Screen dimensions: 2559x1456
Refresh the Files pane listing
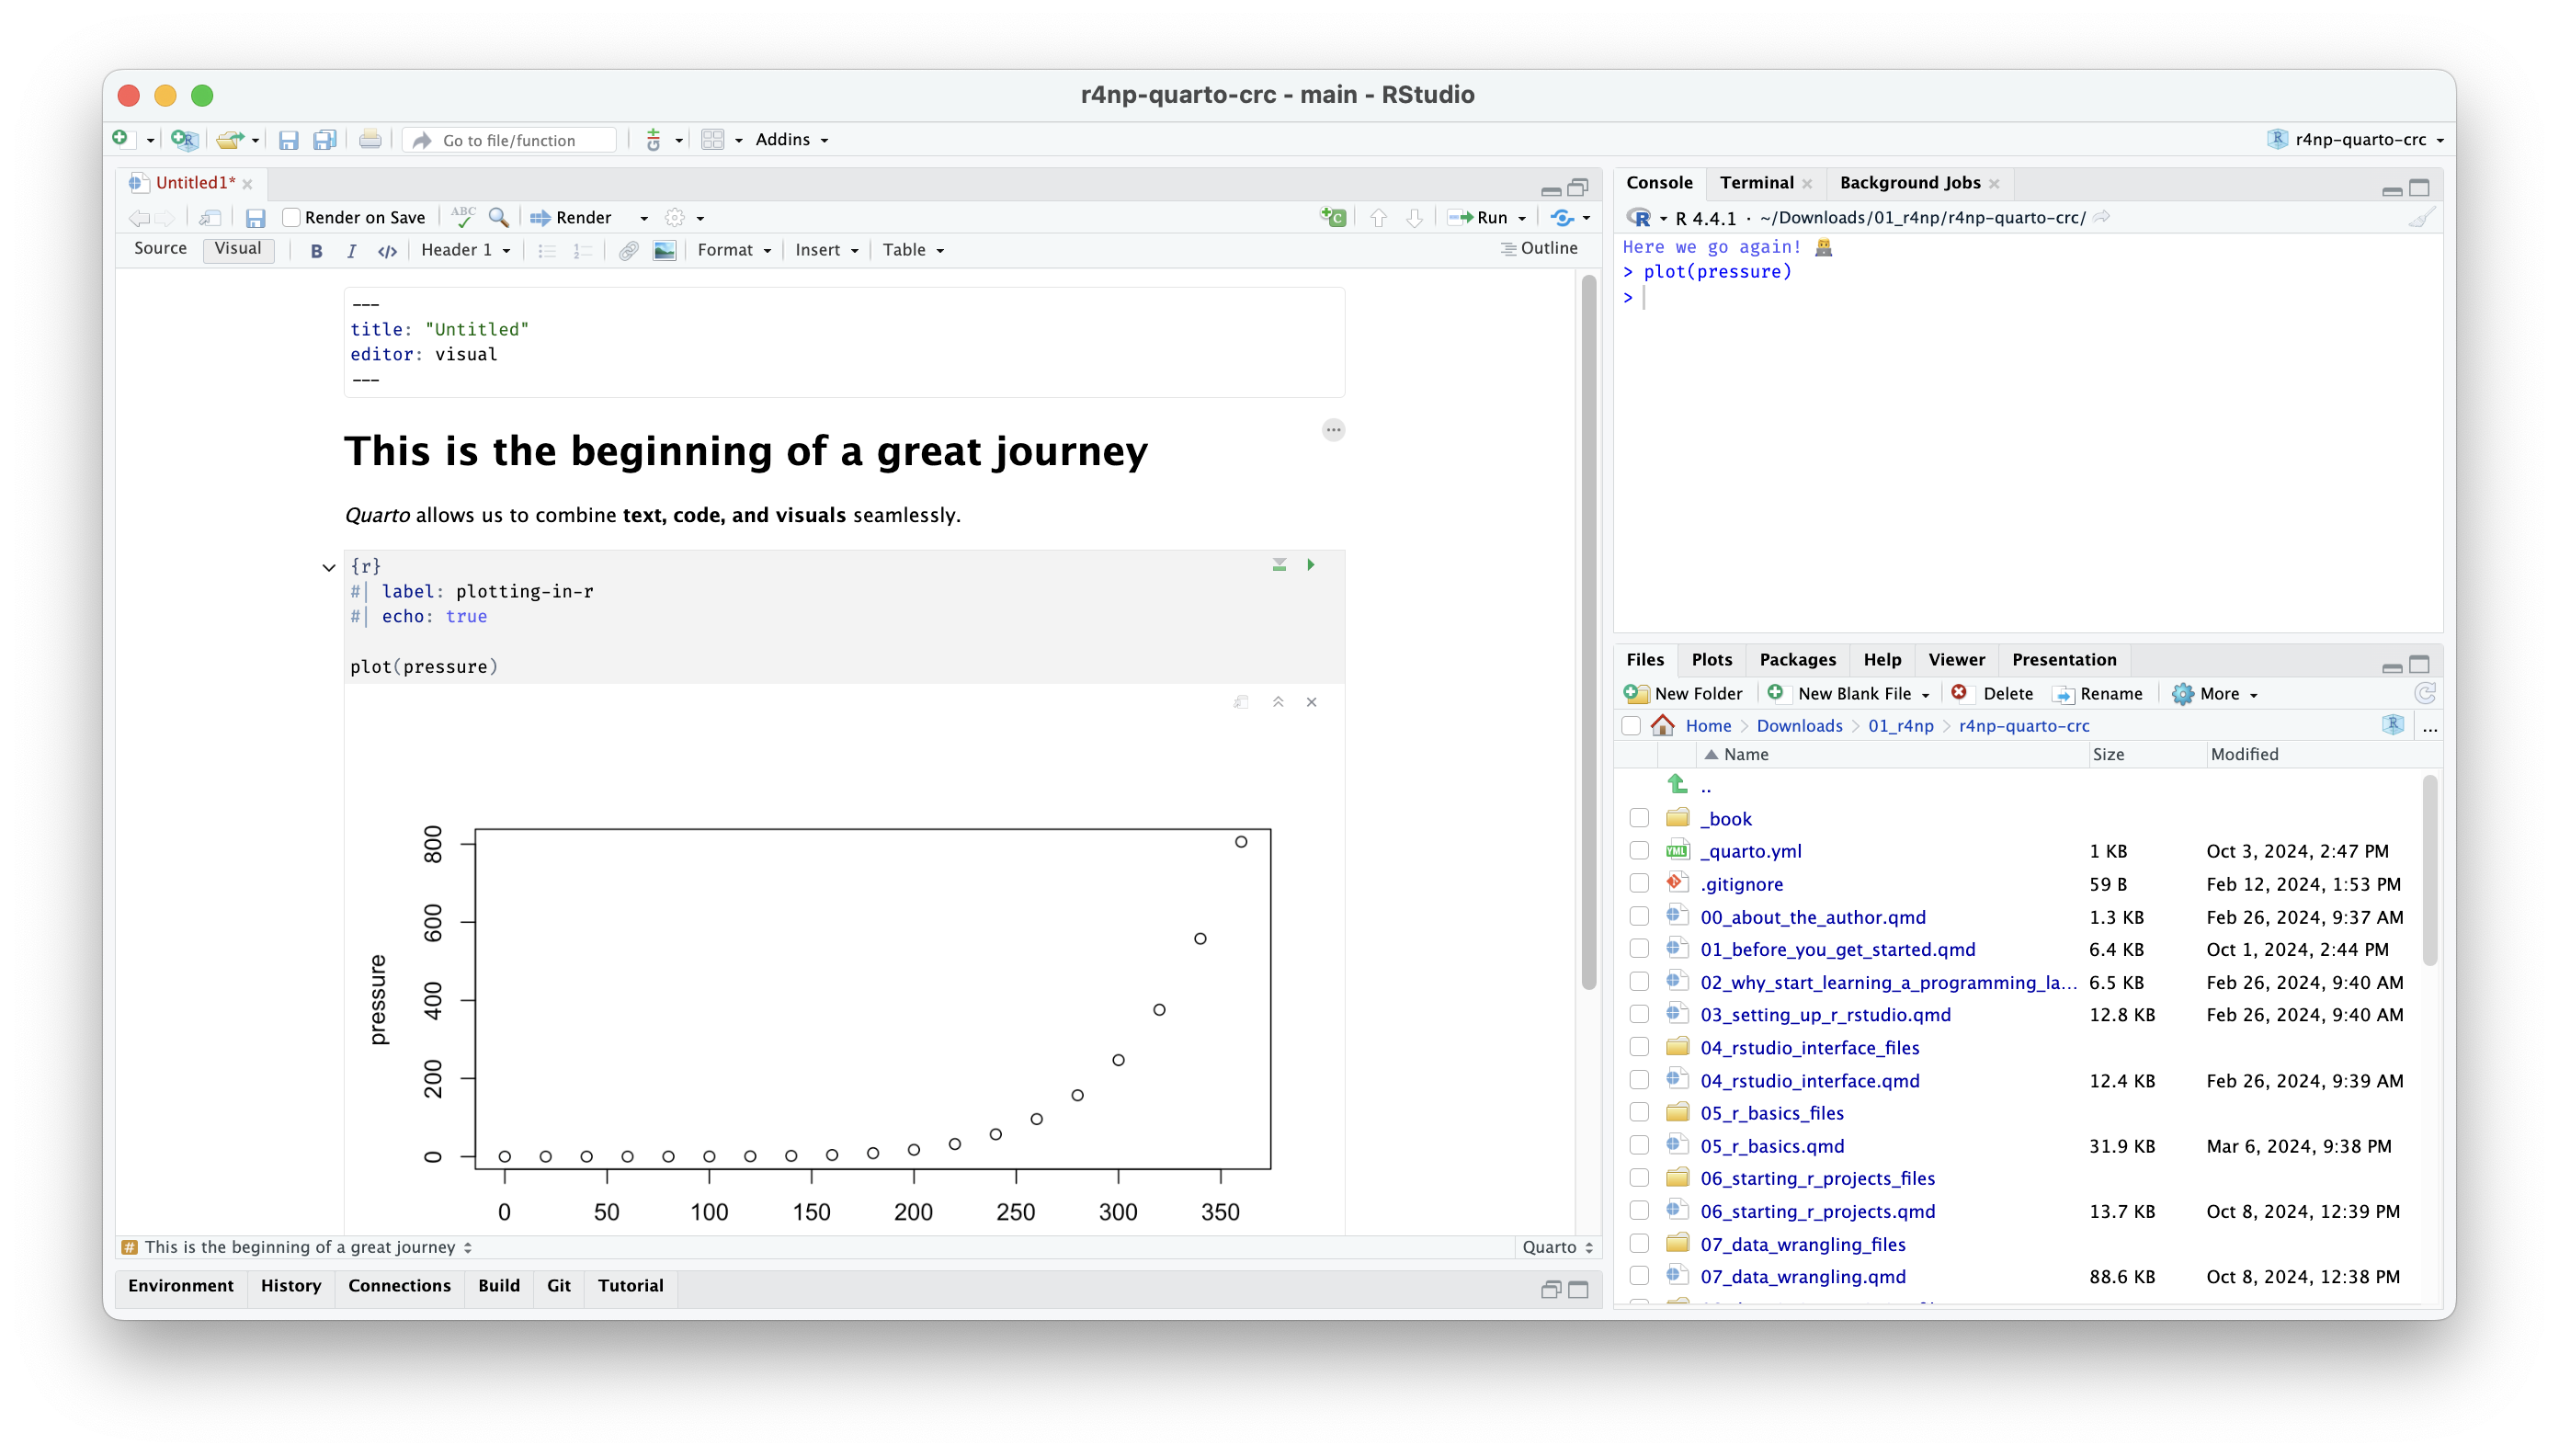coord(2424,693)
